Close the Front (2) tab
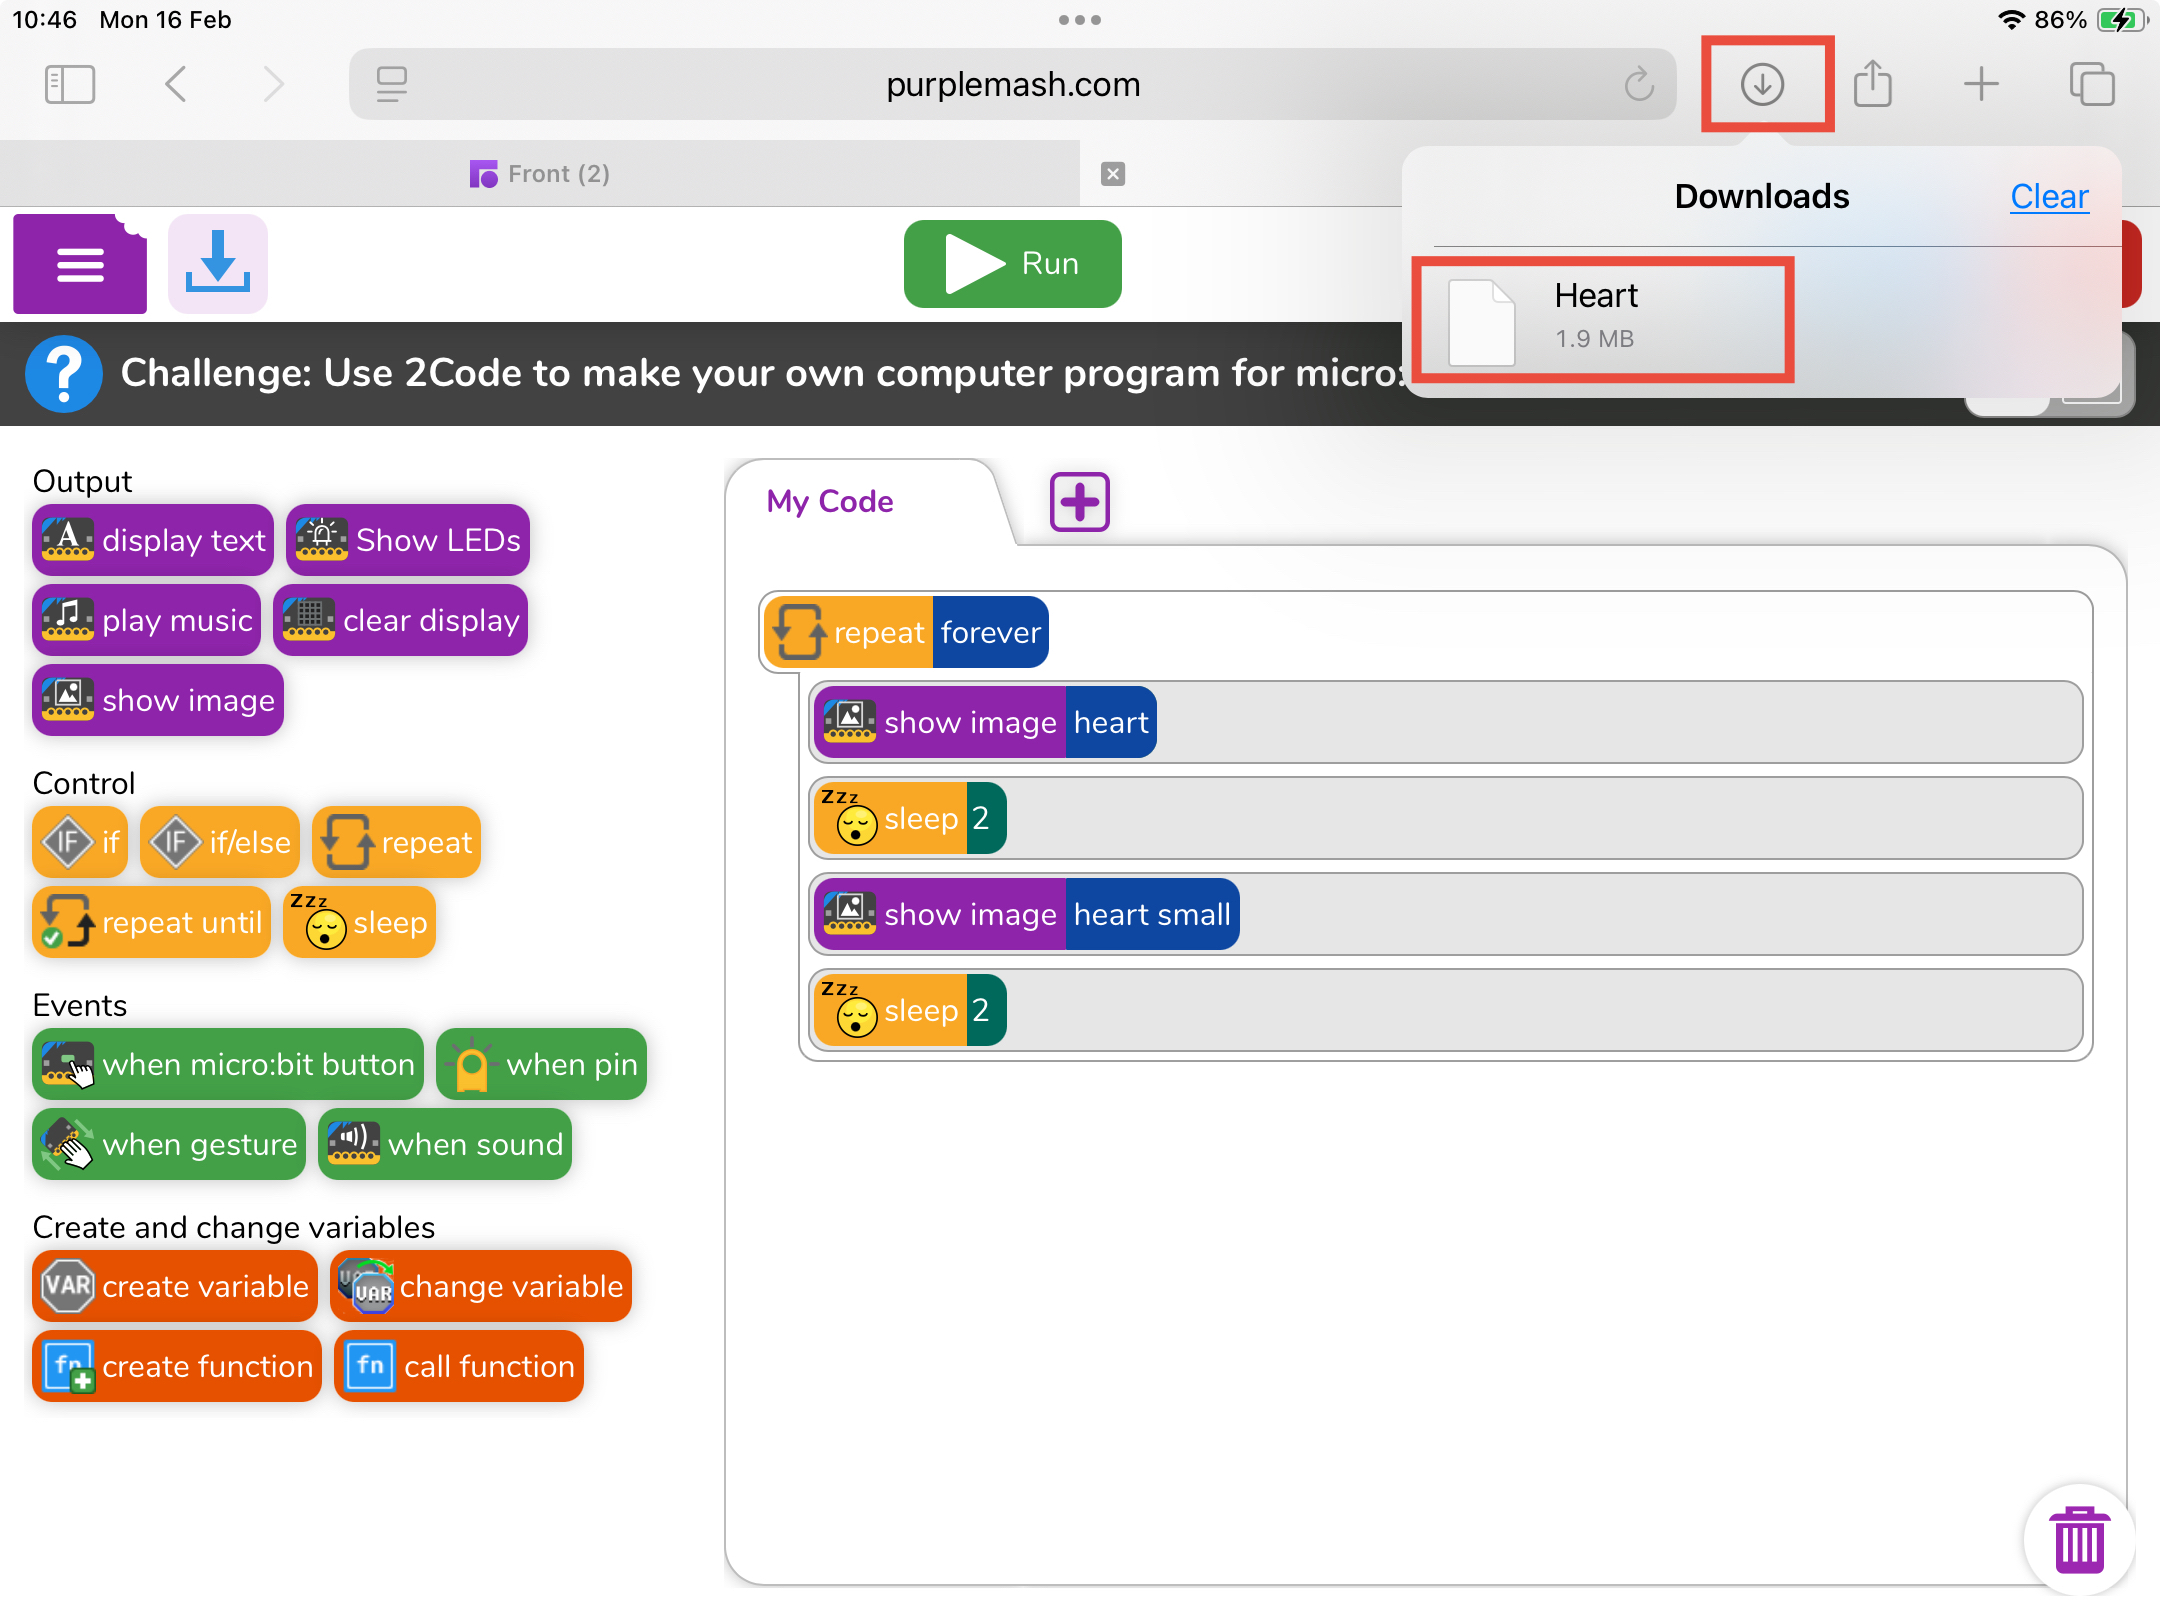This screenshot has width=2160, height=1620. pyautogui.click(x=1113, y=174)
